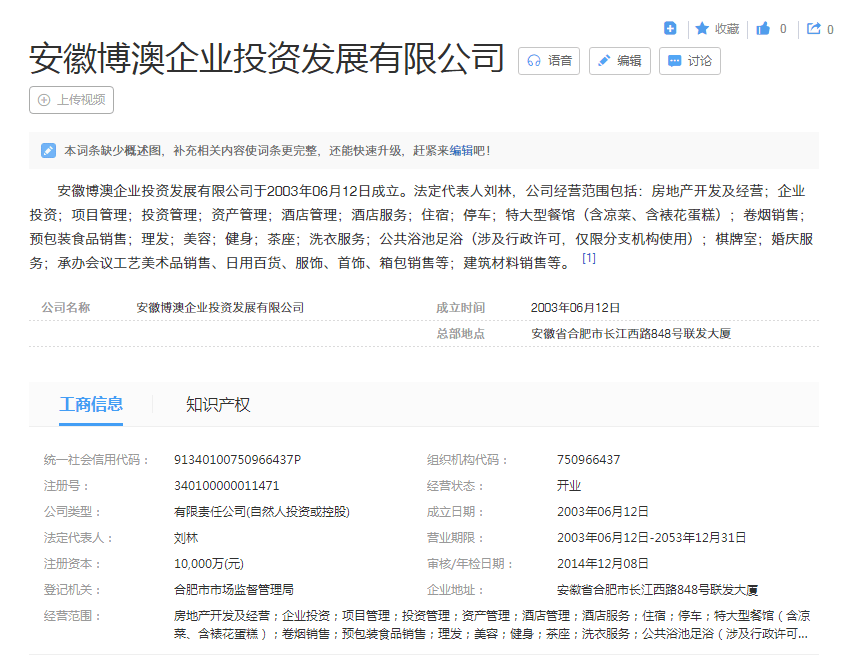Open reference footnote [1]
This screenshot has height=658, width=847.
coord(589,258)
